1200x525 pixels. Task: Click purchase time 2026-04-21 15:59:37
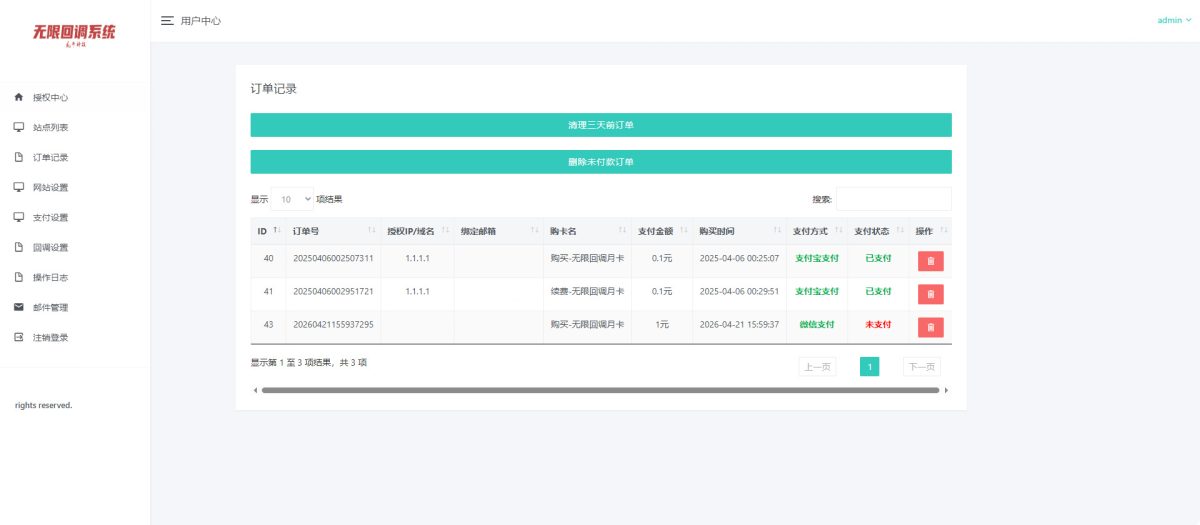(x=739, y=325)
